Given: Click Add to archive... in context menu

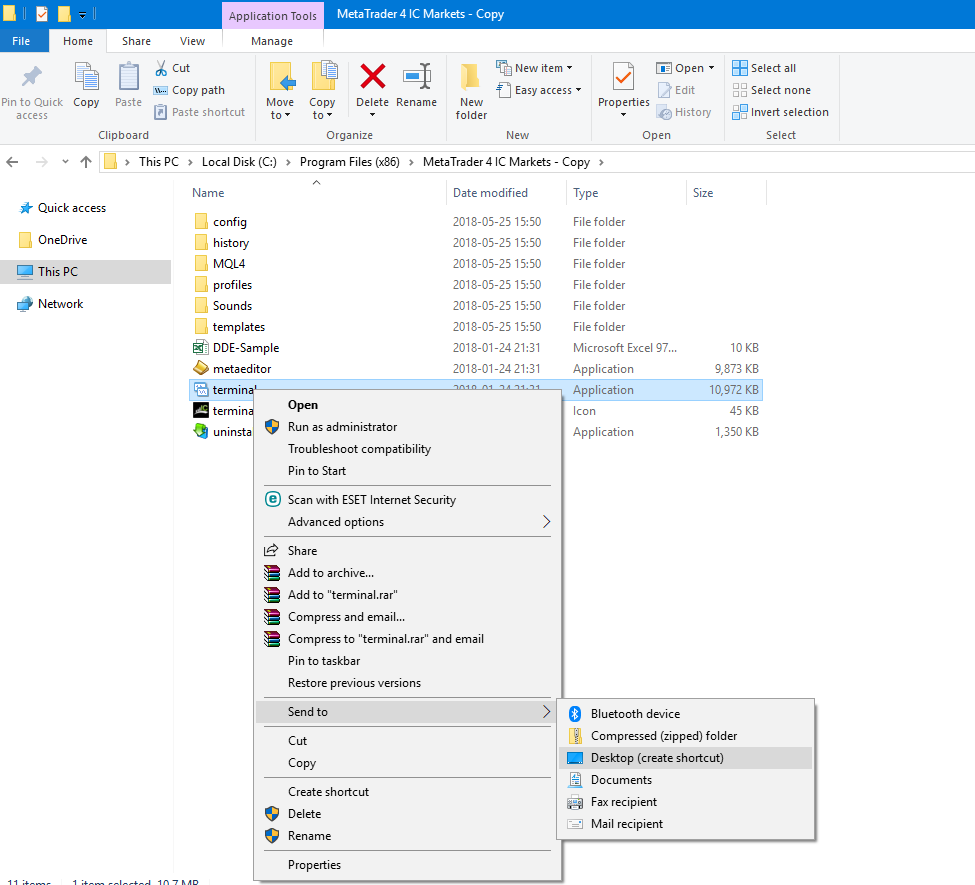Looking at the screenshot, I should tap(330, 573).
